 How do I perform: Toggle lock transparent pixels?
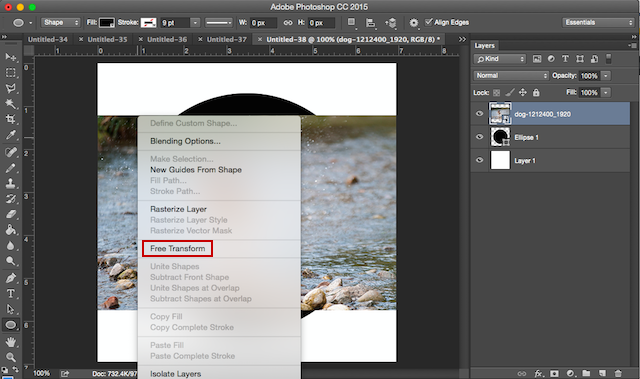point(496,93)
